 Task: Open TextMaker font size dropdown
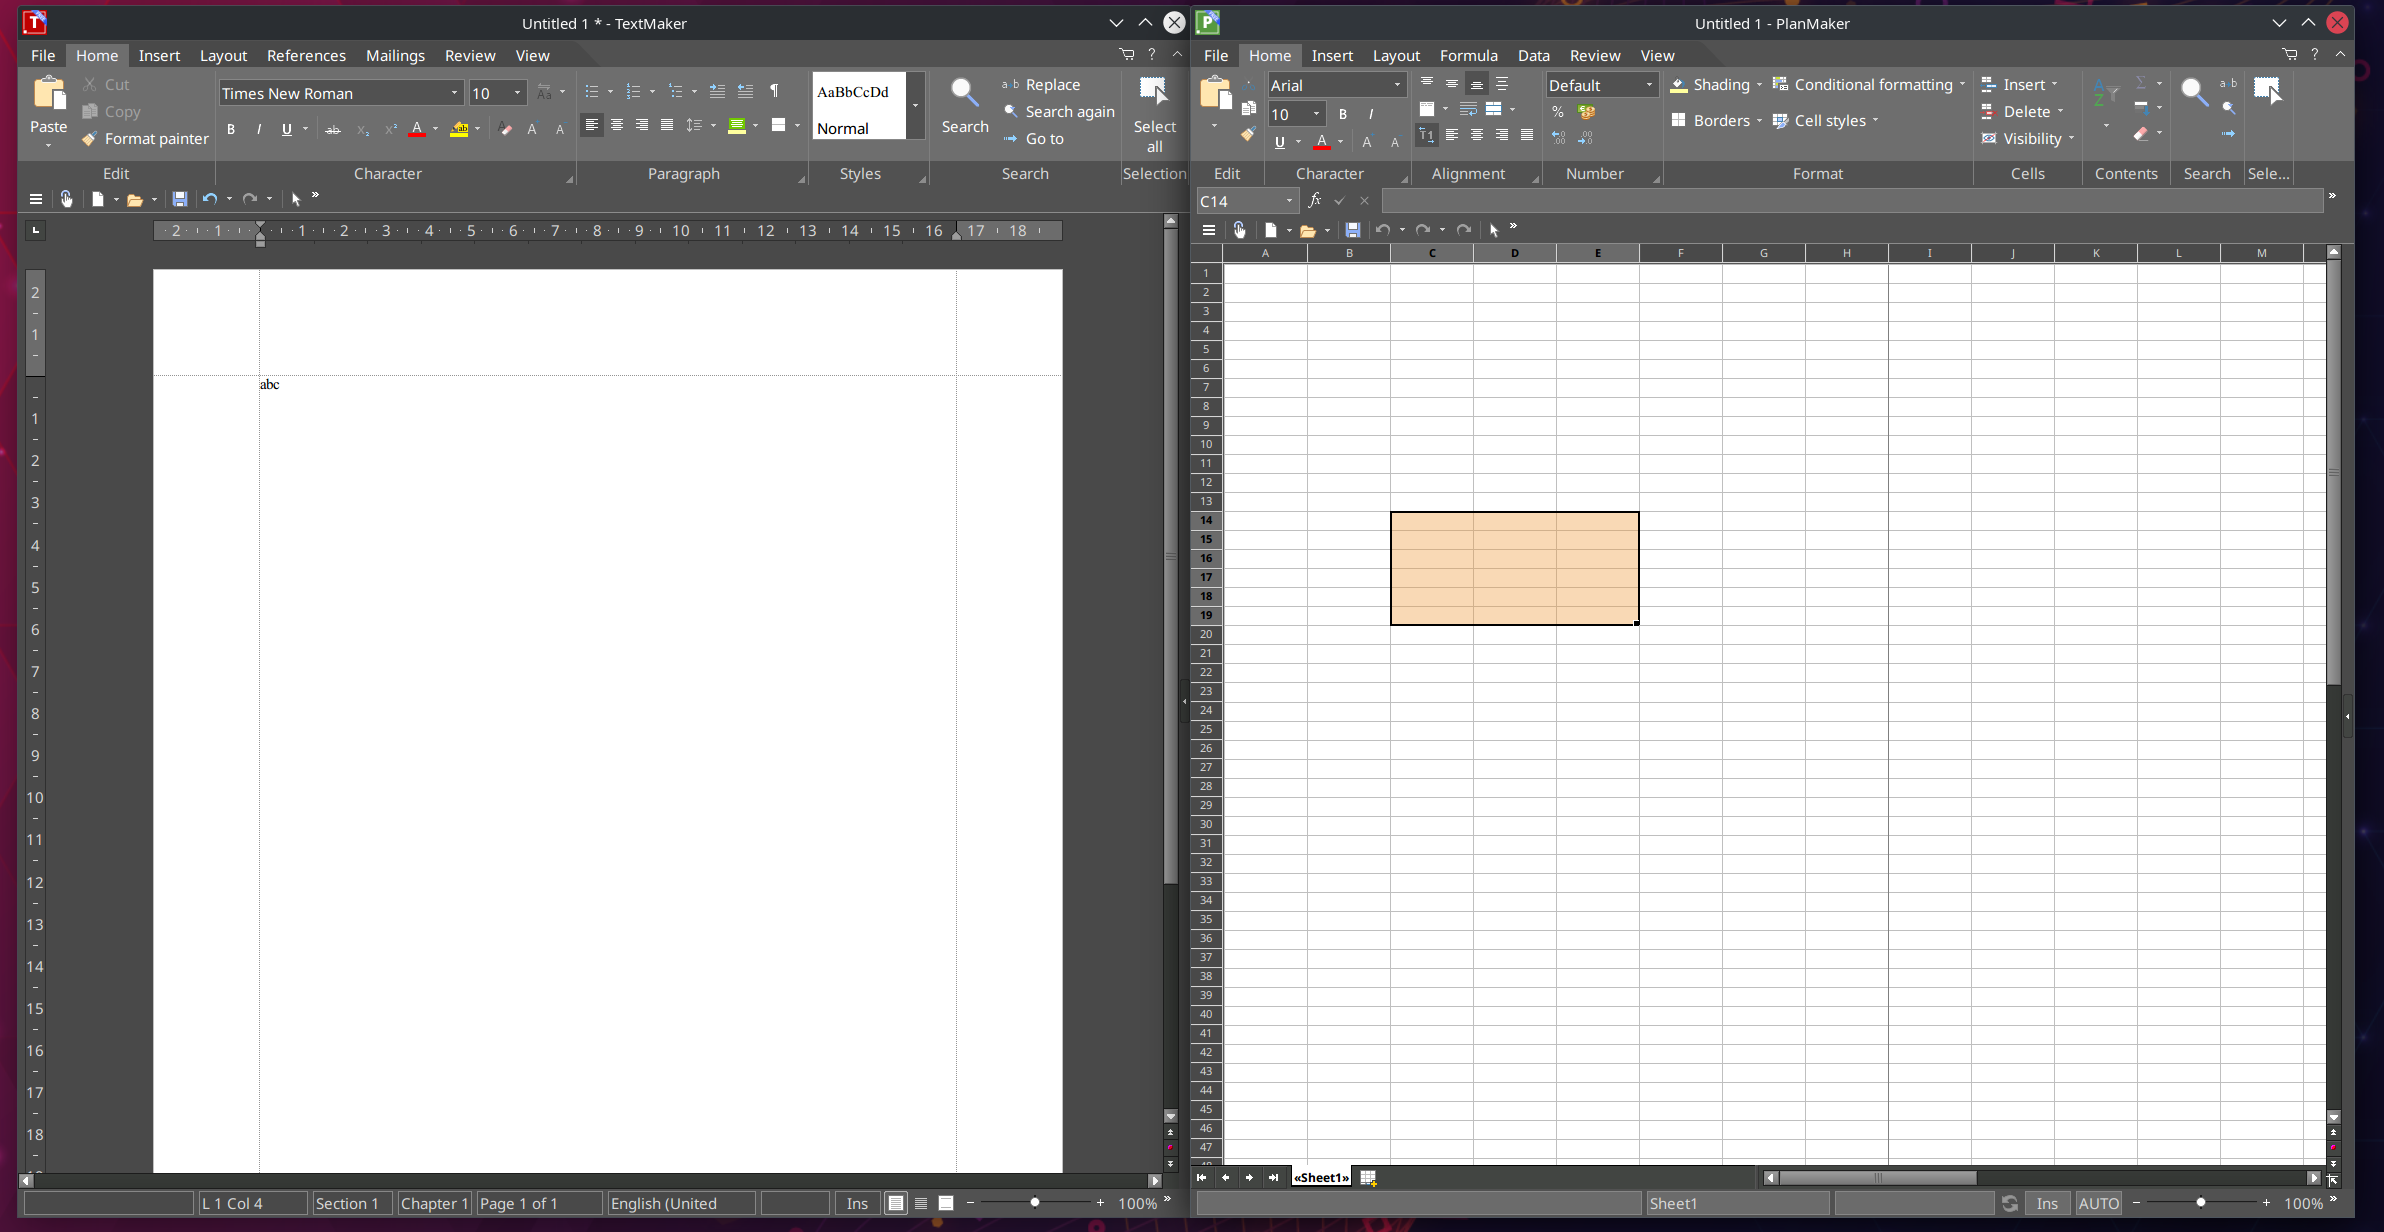click(x=517, y=93)
